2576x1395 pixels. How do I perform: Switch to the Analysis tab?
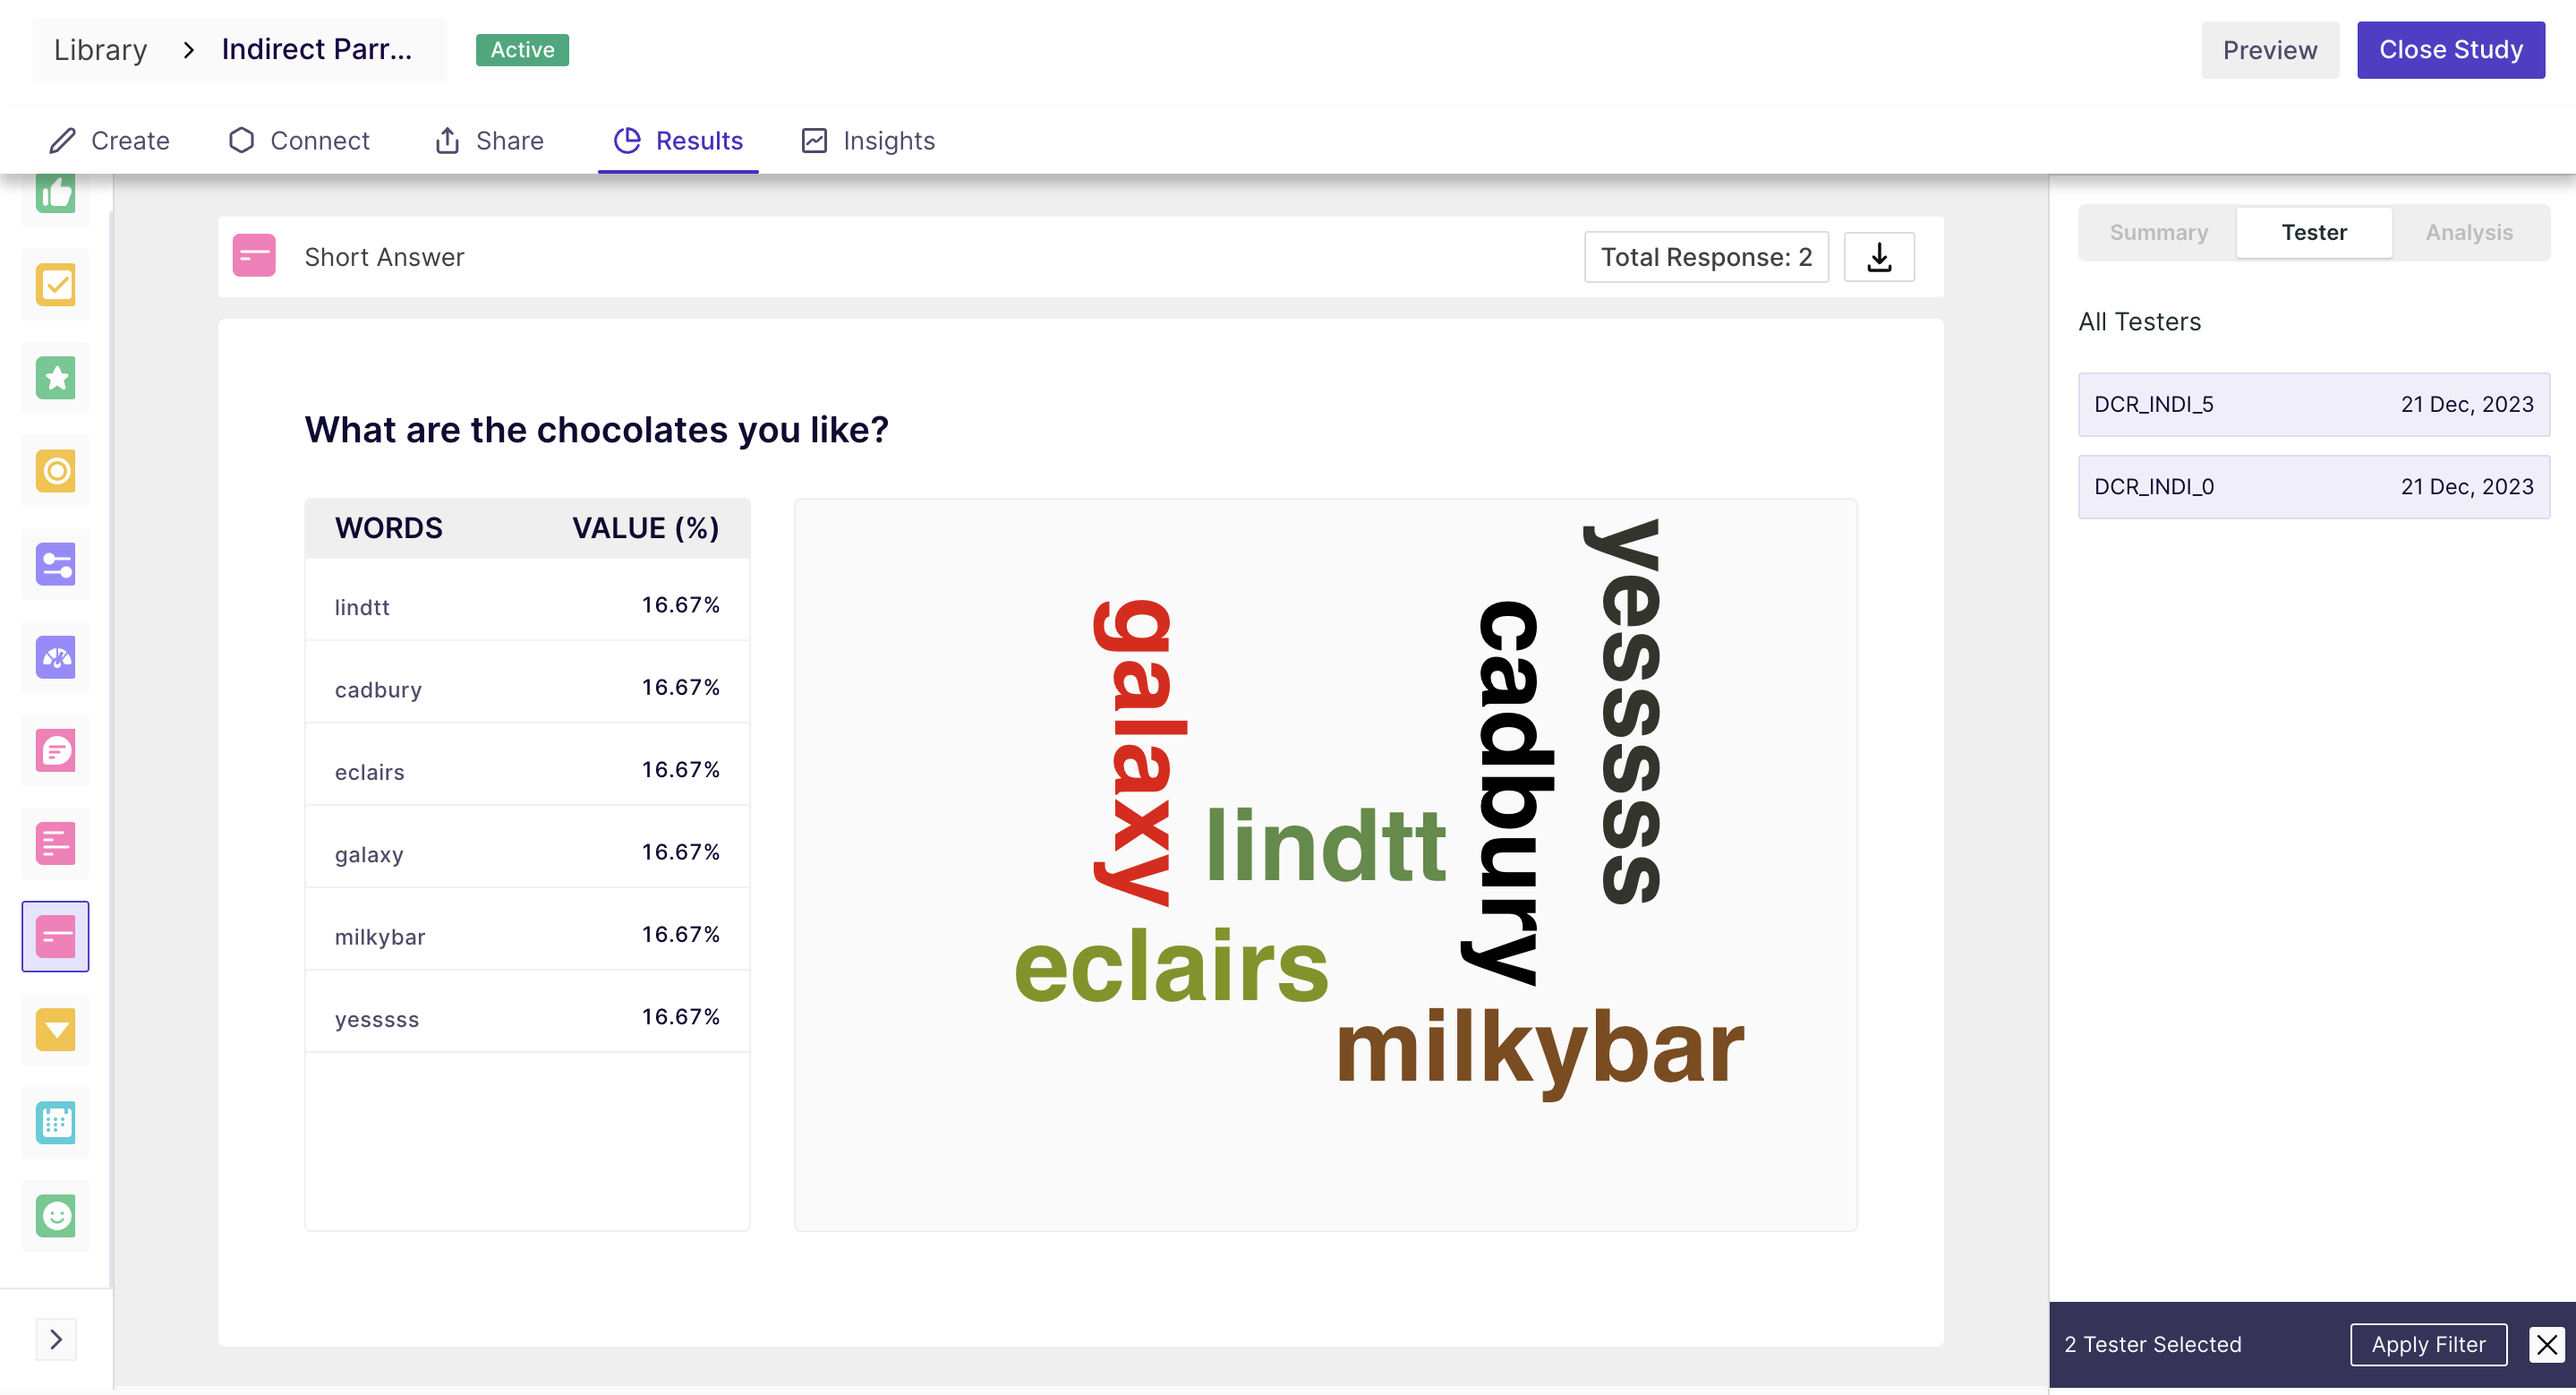[2468, 232]
